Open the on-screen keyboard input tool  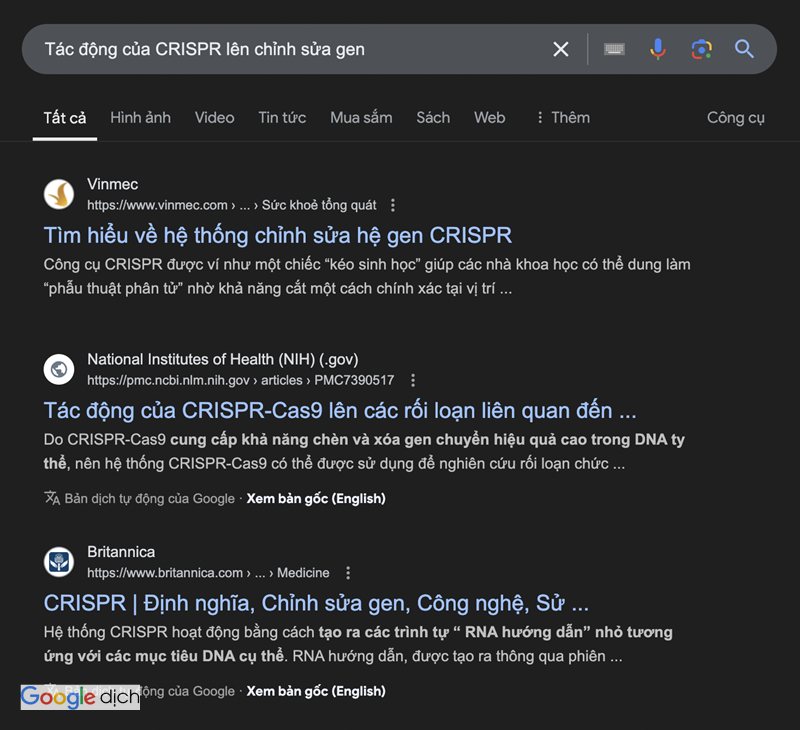tap(614, 49)
